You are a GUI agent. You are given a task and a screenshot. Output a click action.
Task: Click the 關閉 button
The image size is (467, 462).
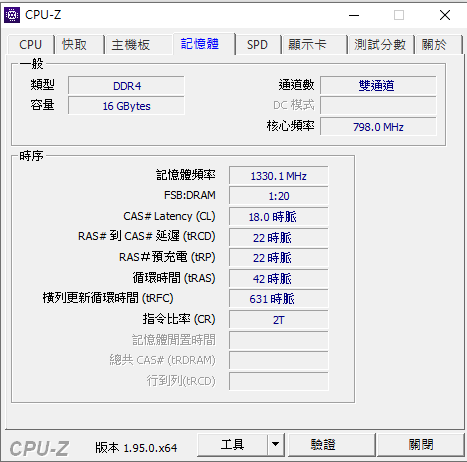(421, 445)
